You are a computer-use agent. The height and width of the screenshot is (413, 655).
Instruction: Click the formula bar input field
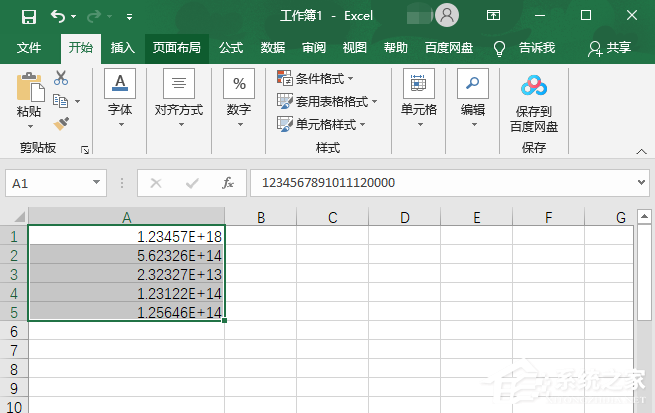440,183
